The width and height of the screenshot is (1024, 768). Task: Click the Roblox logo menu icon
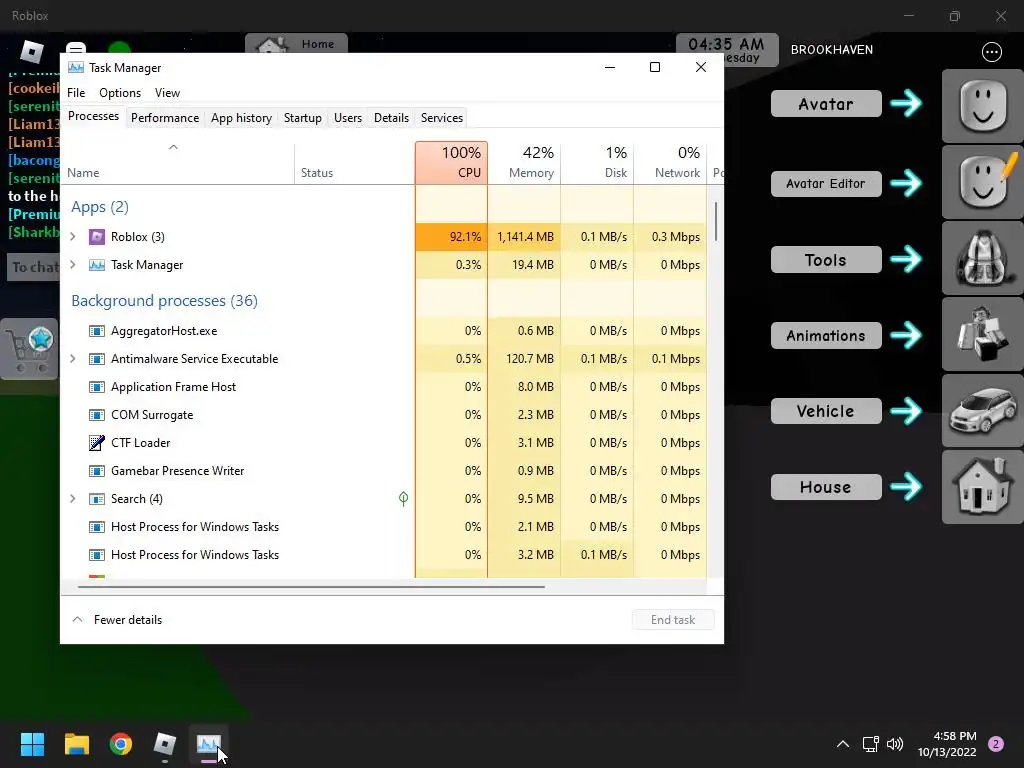click(31, 51)
